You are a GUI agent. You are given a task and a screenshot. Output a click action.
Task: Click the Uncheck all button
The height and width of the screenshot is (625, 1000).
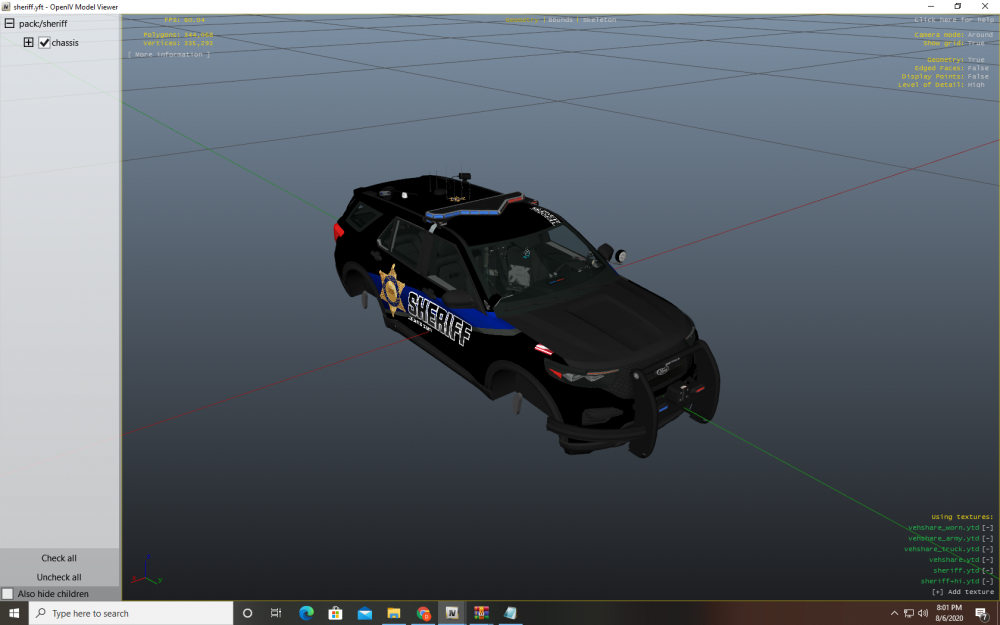coord(59,577)
